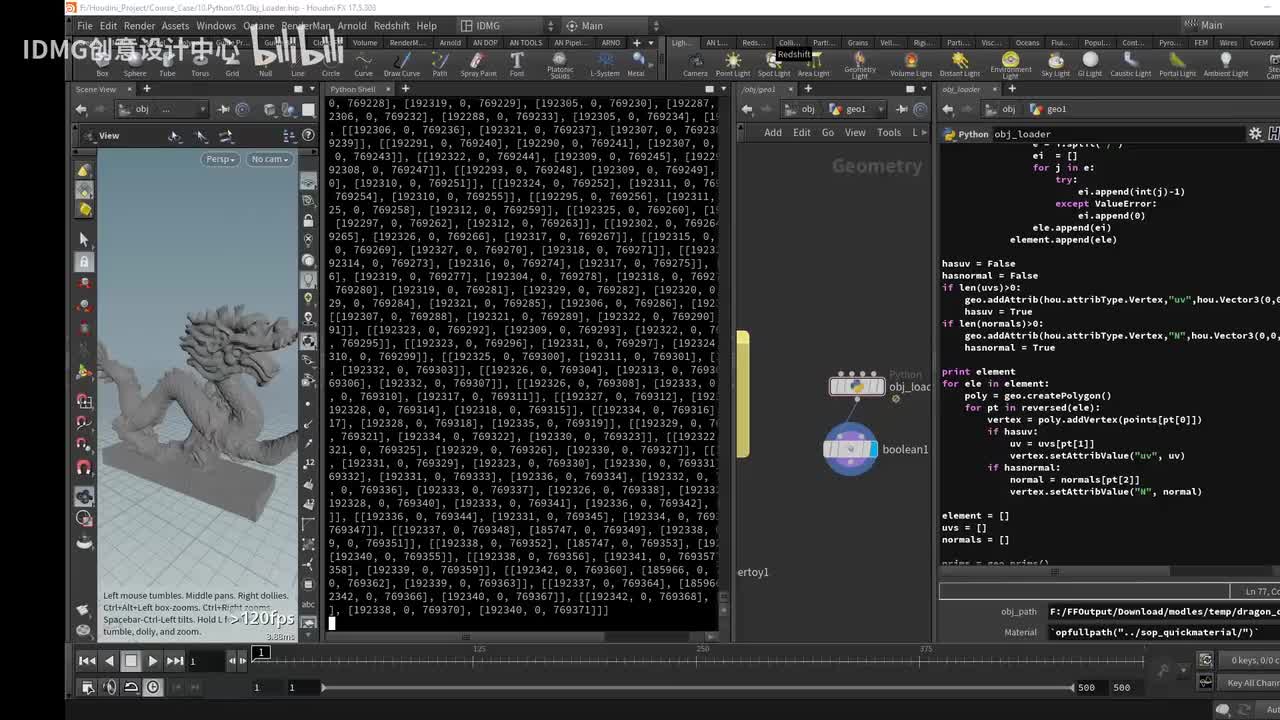This screenshot has width=1280, height=720.
Task: Add a GI Light
Action: tap(1090, 63)
